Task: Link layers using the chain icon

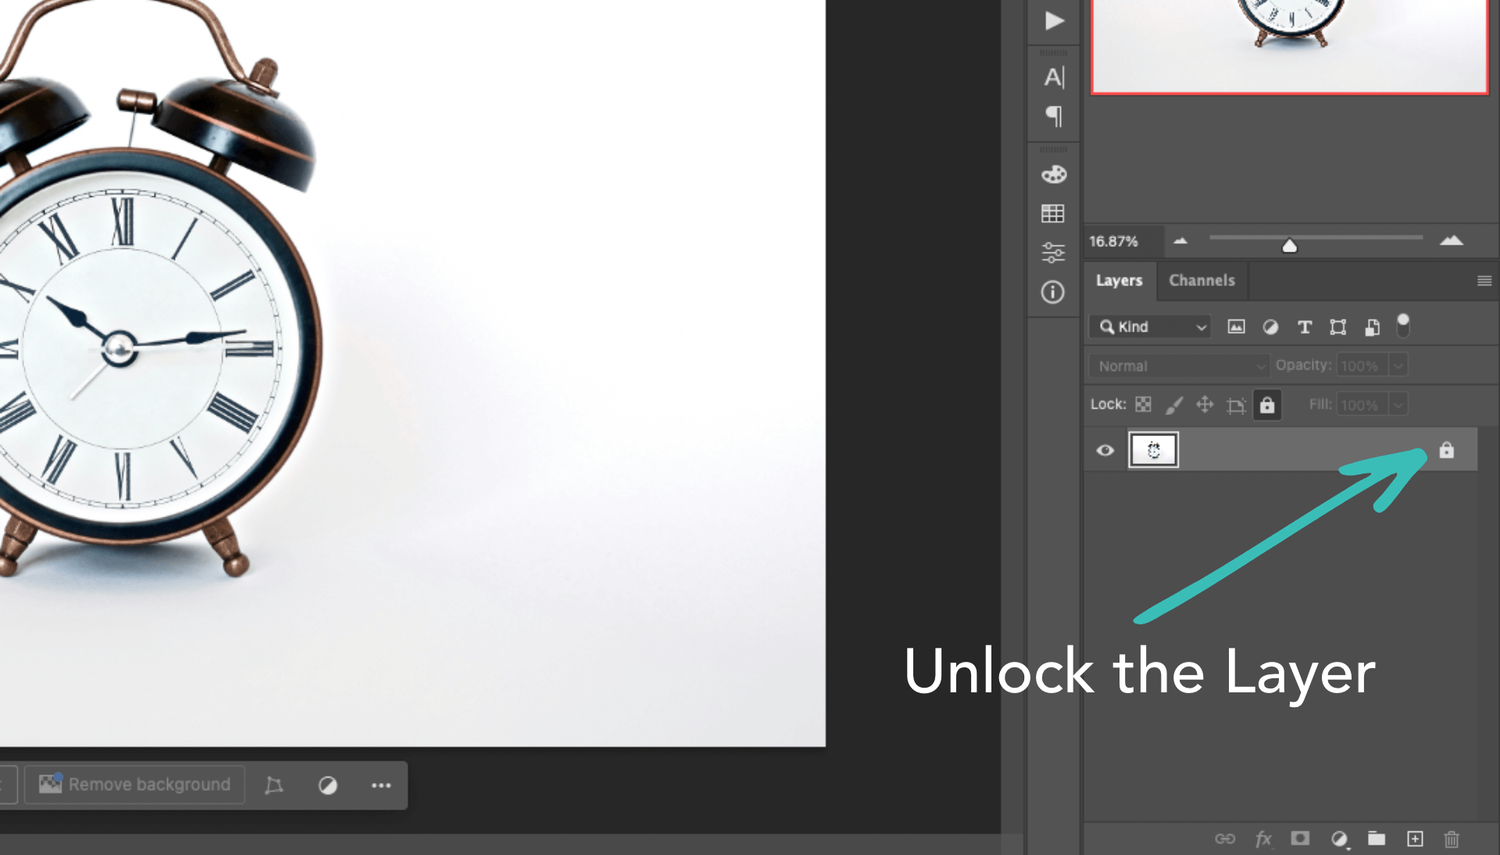Action: (1224, 839)
